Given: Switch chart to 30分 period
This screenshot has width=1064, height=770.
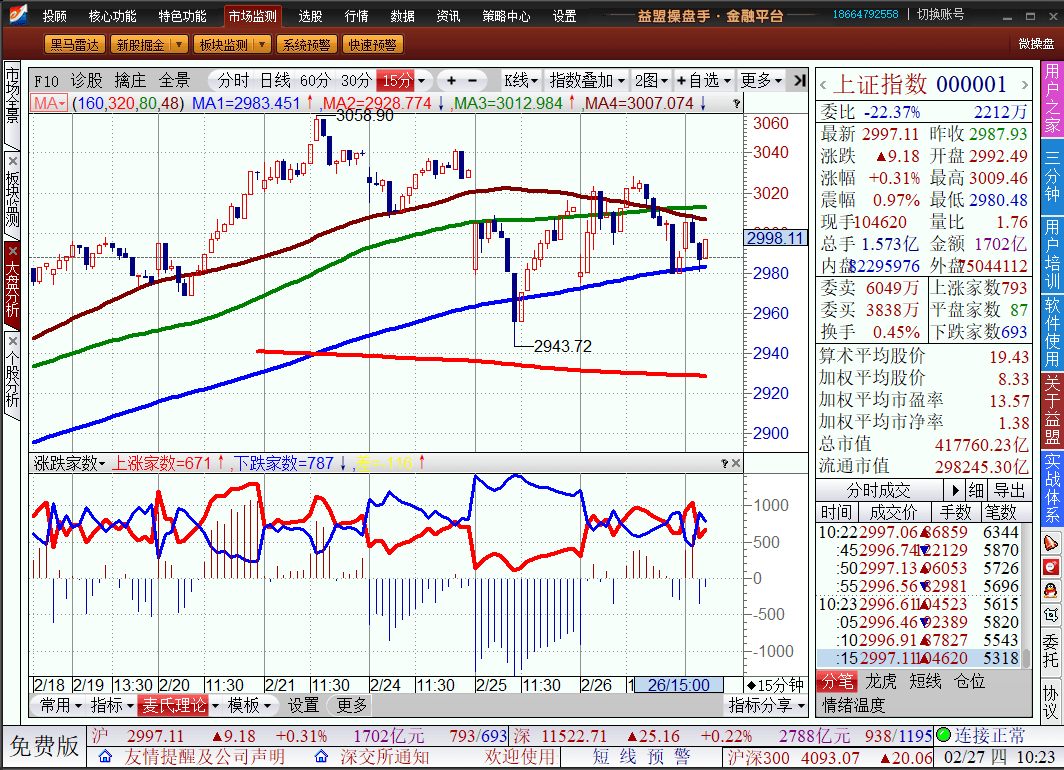Looking at the screenshot, I should [x=356, y=81].
